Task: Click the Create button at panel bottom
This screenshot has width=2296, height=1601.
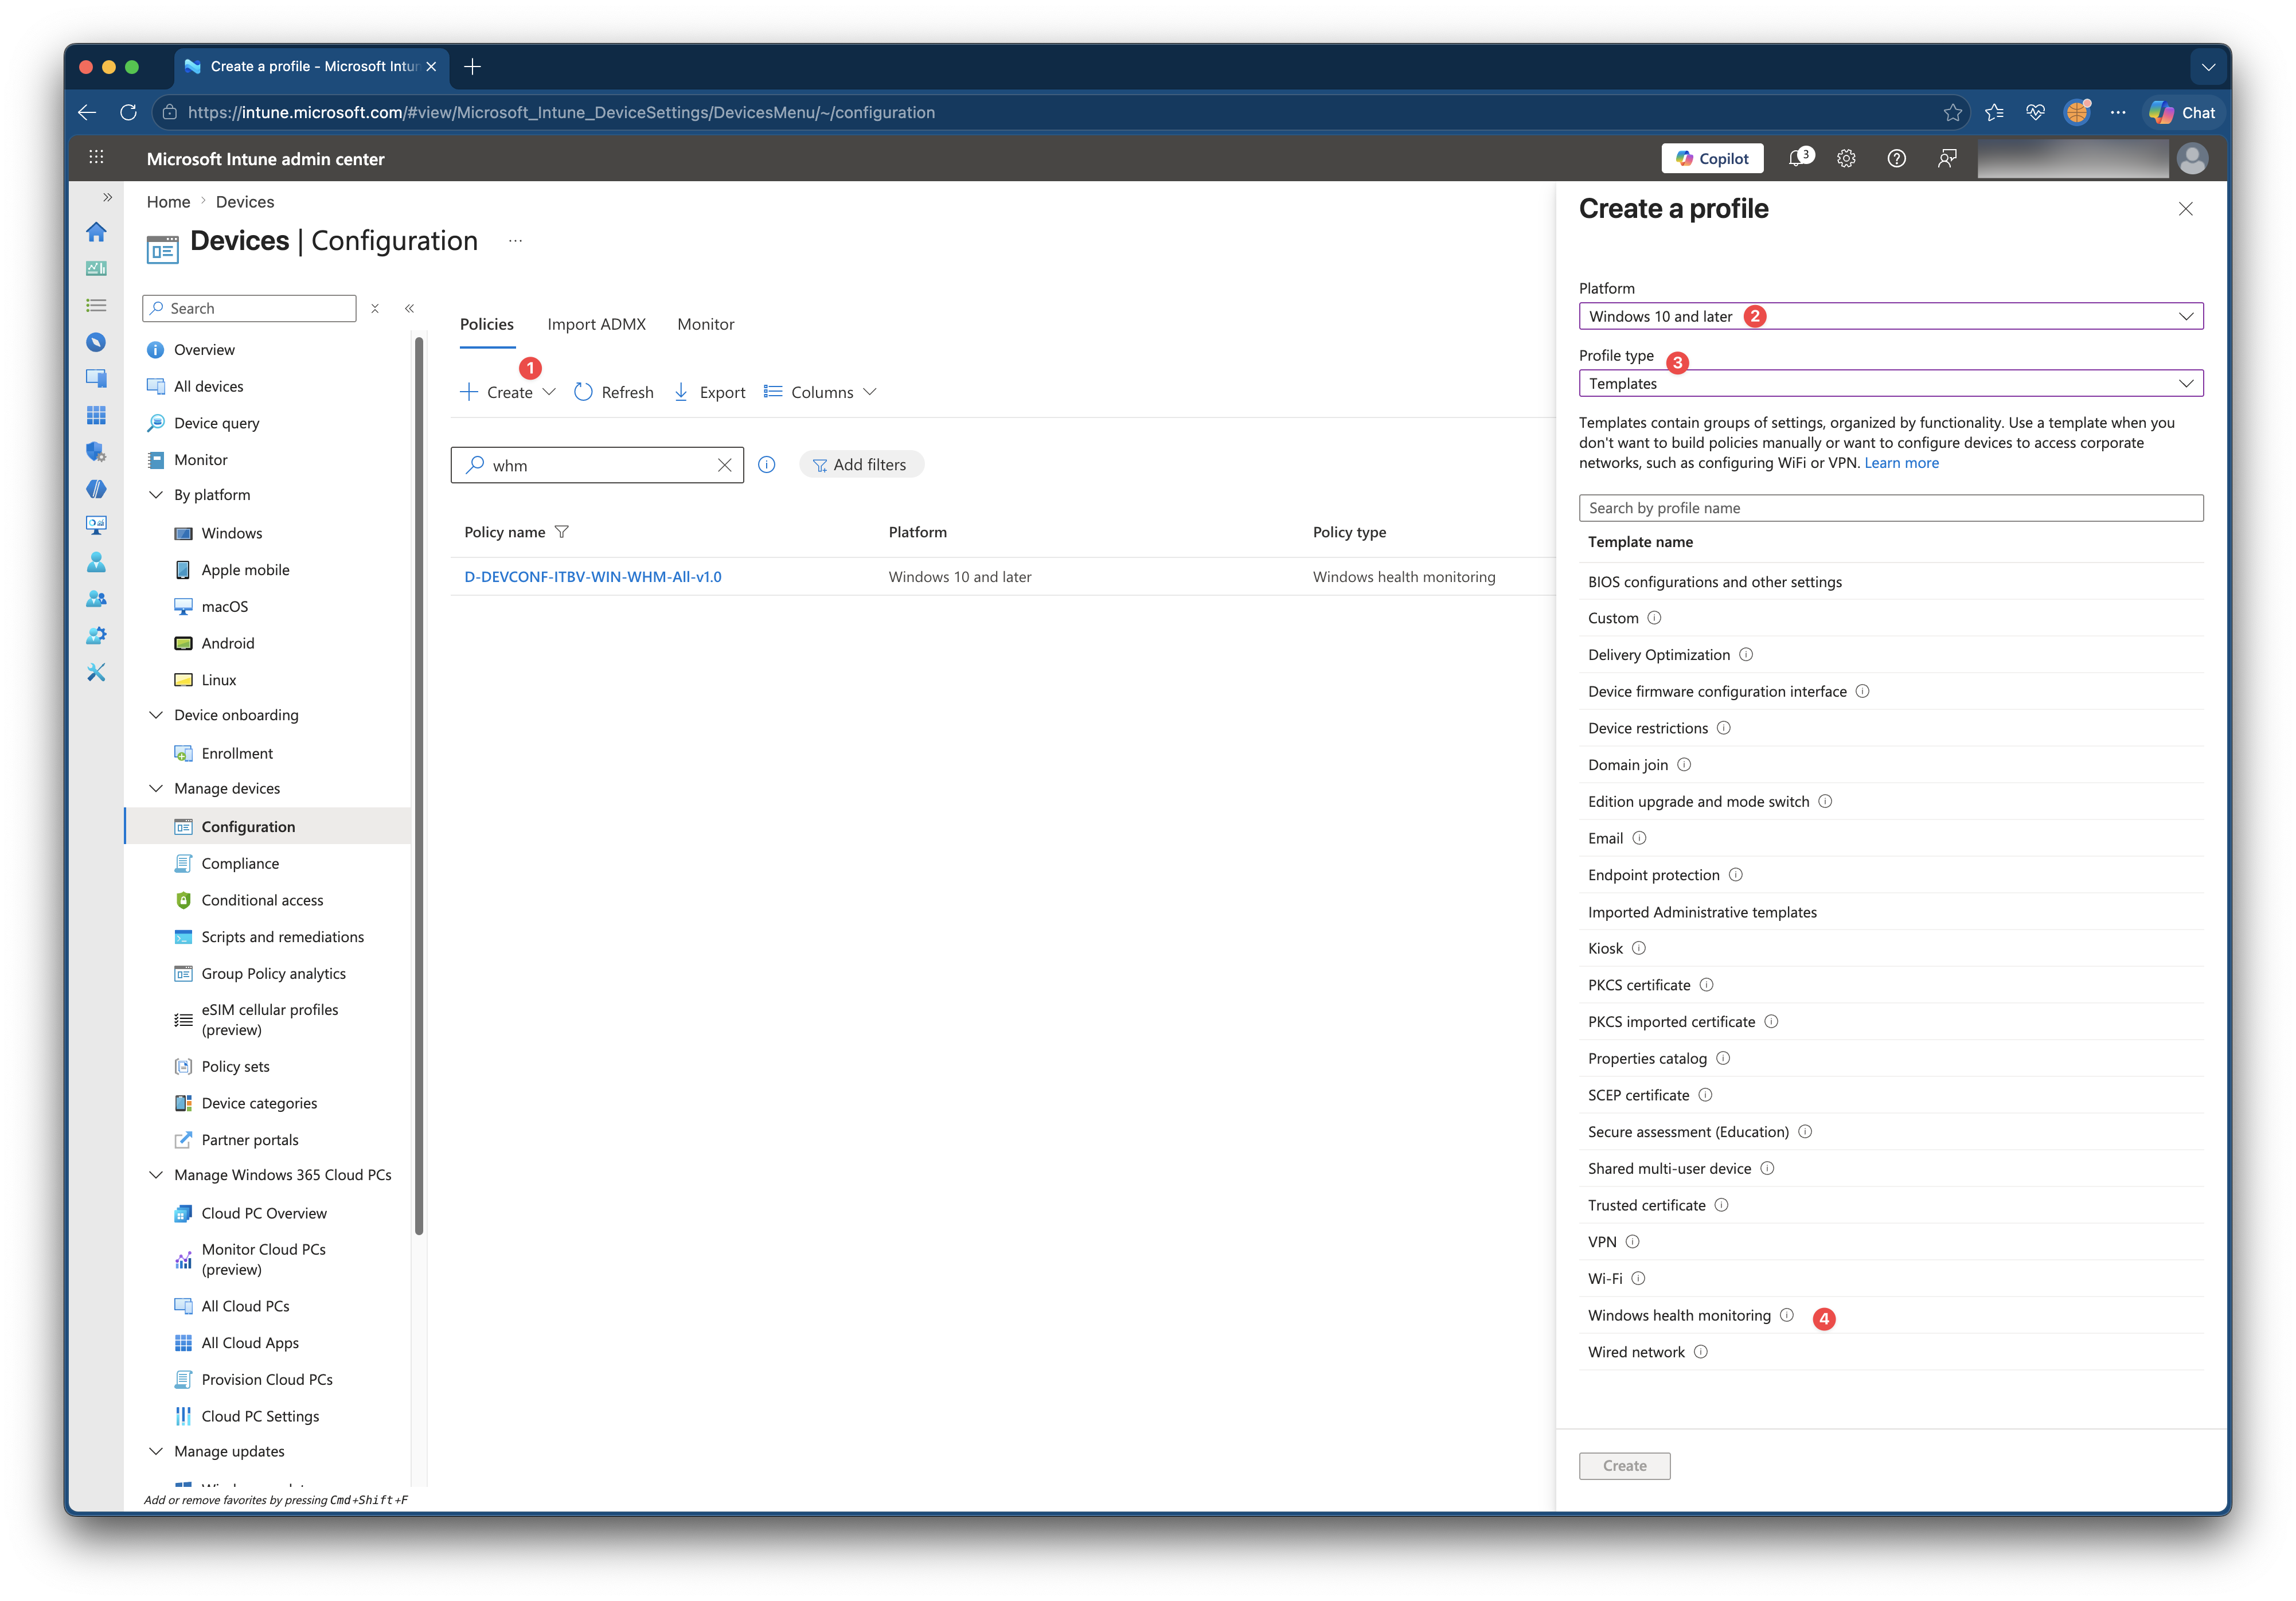Action: tap(1625, 1465)
